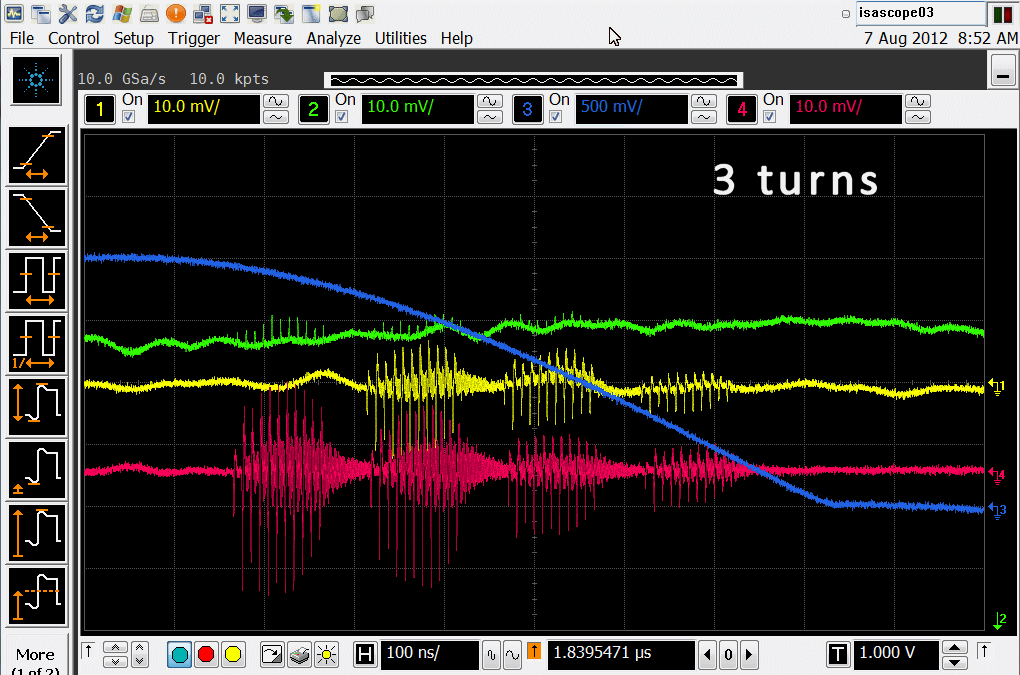Open More measurements page 1 of 2

point(36,660)
